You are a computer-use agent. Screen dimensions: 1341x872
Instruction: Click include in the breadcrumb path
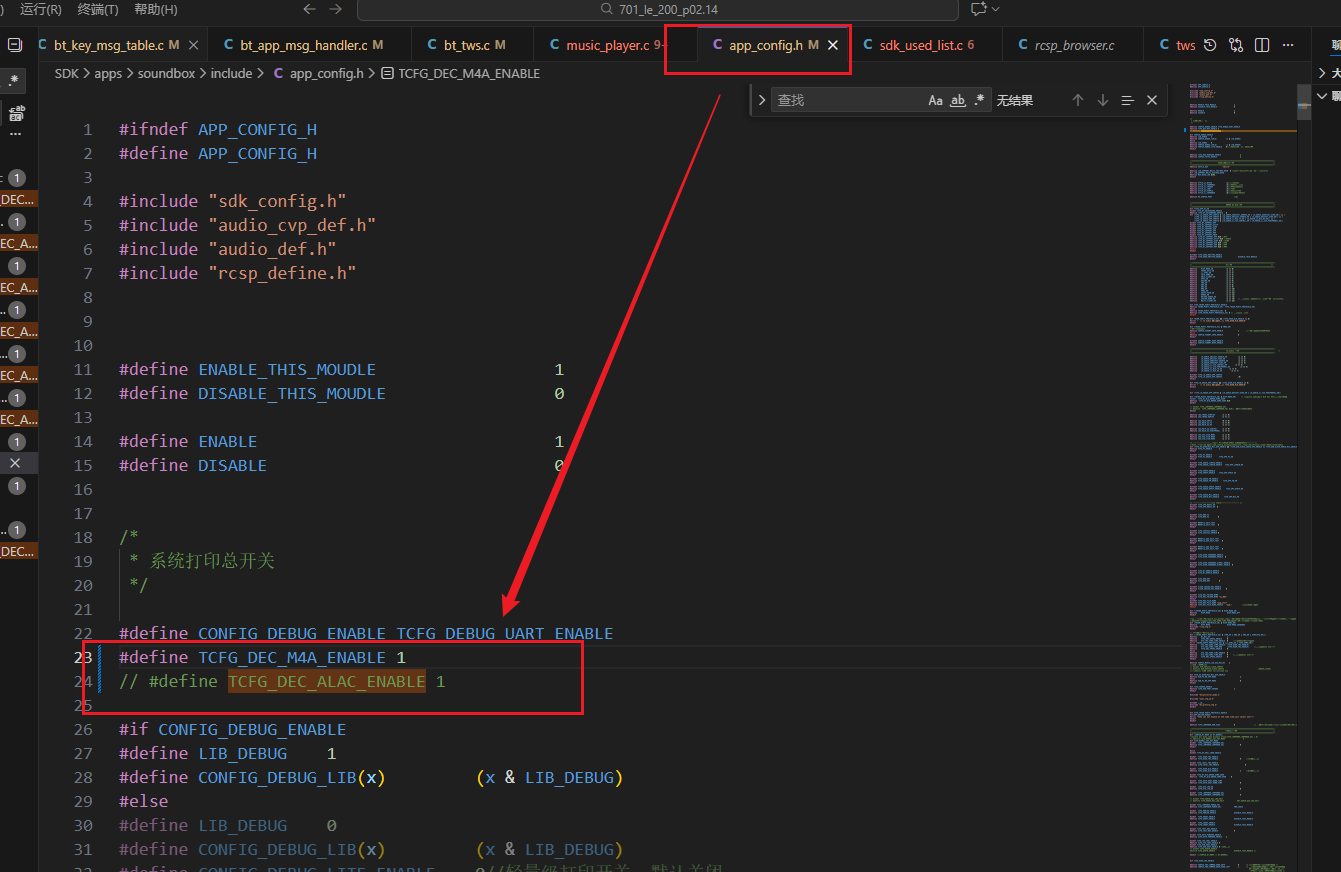(x=231, y=74)
